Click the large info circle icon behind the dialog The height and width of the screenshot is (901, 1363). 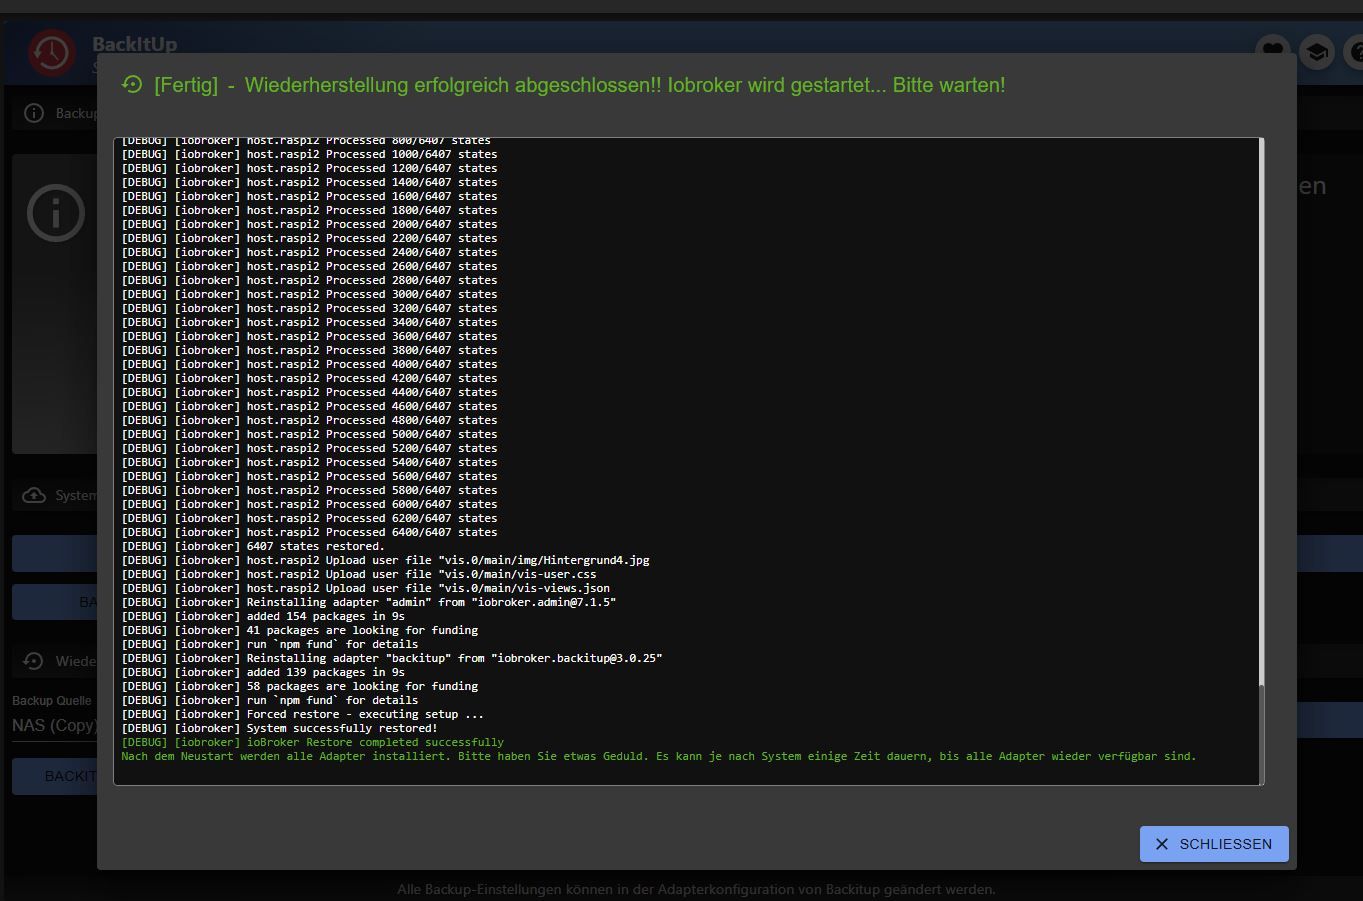pyautogui.click(x=56, y=213)
